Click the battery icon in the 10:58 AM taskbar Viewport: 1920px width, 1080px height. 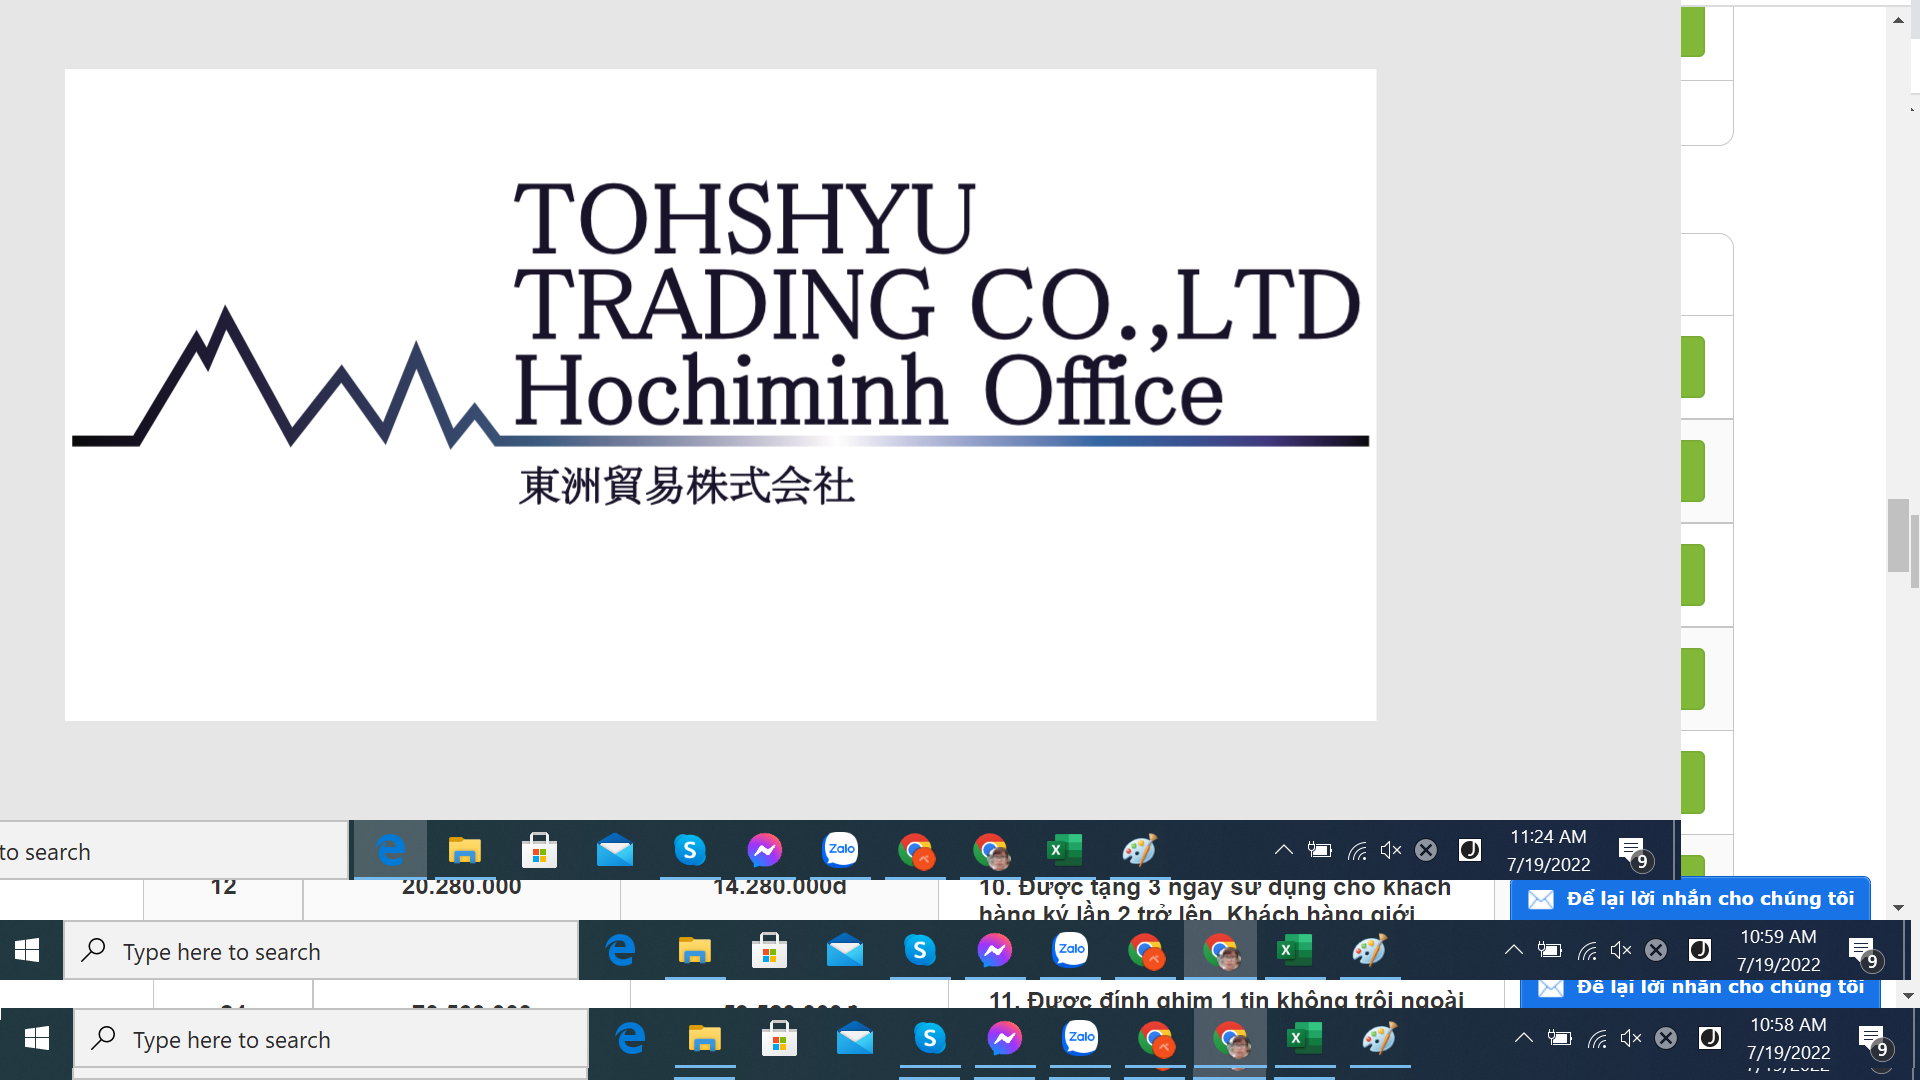(1559, 1038)
